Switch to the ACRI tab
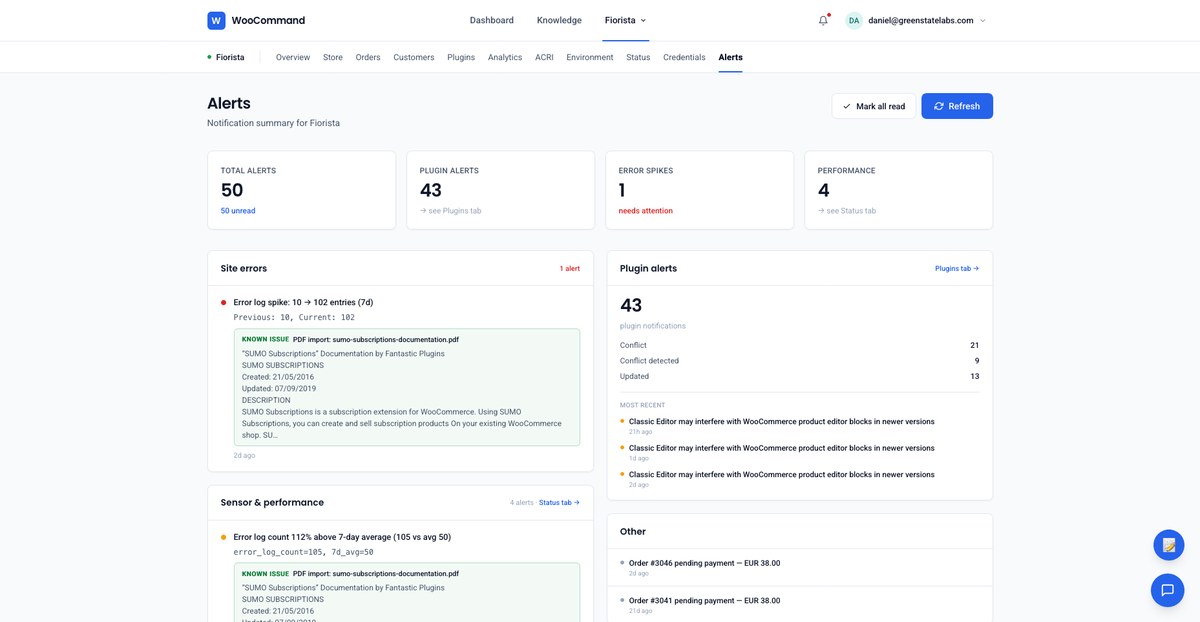 click(x=544, y=57)
